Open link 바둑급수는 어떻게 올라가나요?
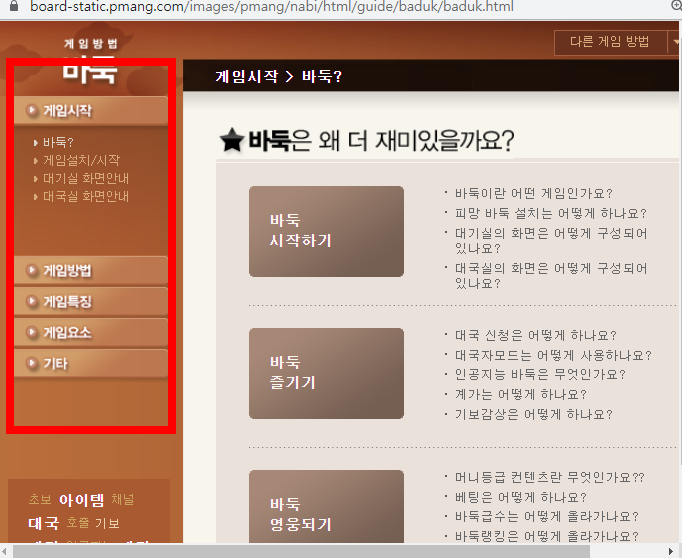This screenshot has width=682, height=558. [546, 517]
